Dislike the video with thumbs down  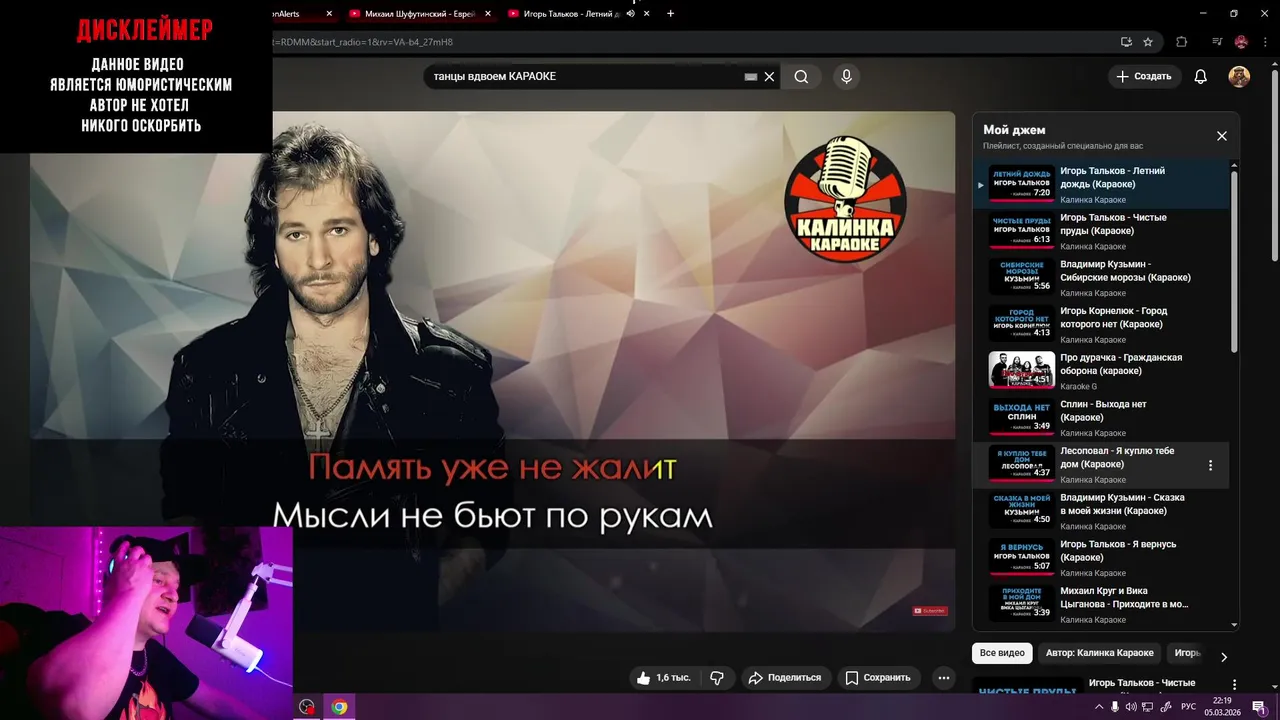coord(717,678)
